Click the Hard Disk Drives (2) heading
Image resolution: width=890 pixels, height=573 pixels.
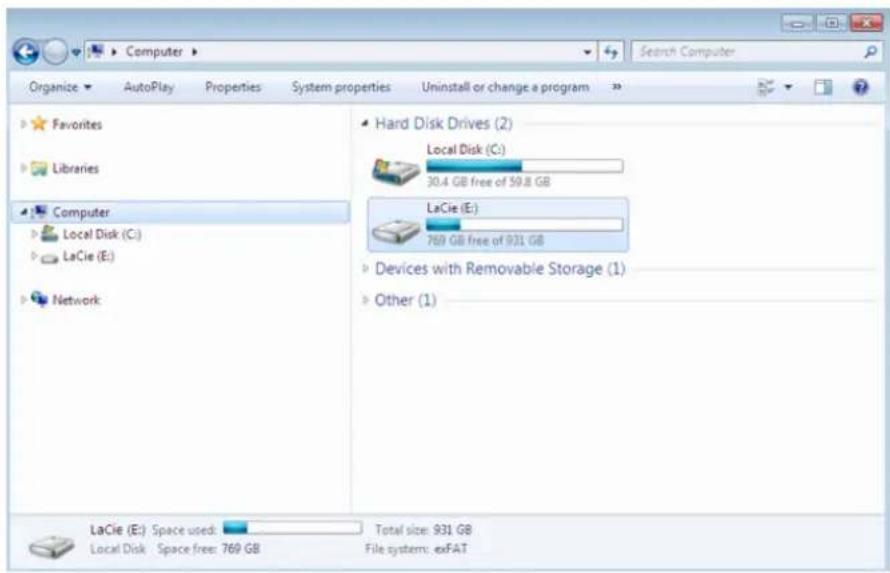444,123
